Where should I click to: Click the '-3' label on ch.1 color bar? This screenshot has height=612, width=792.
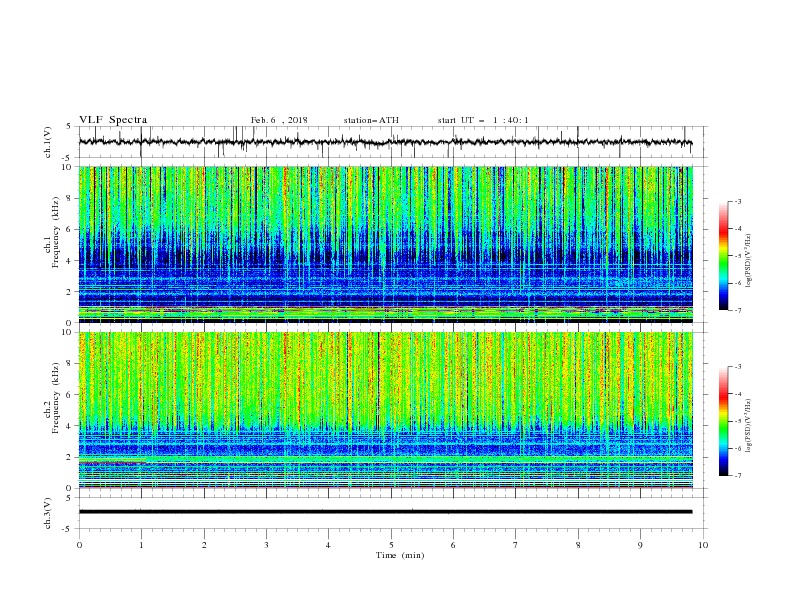click(737, 202)
